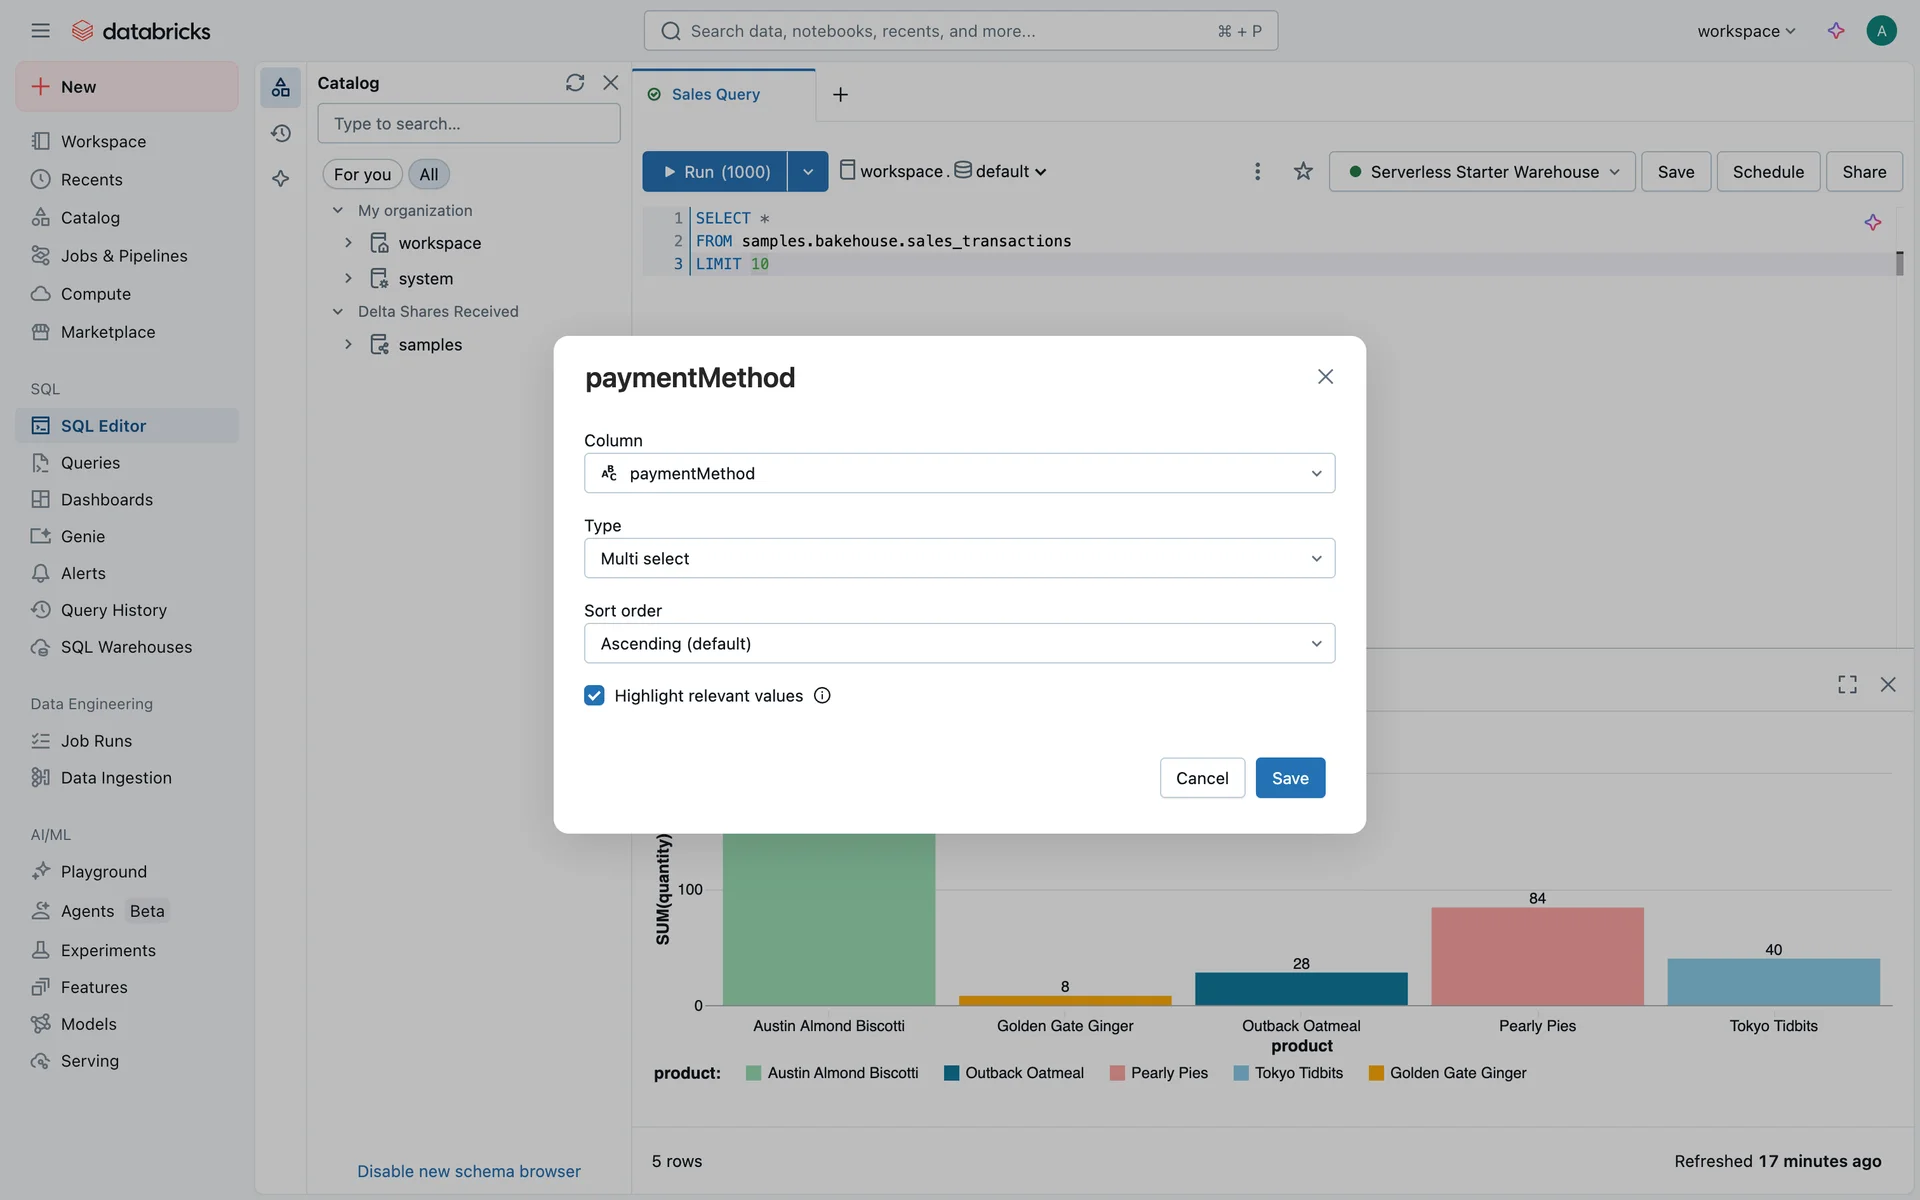Select the For you filter pill
The image size is (1920, 1200).
(x=362, y=174)
